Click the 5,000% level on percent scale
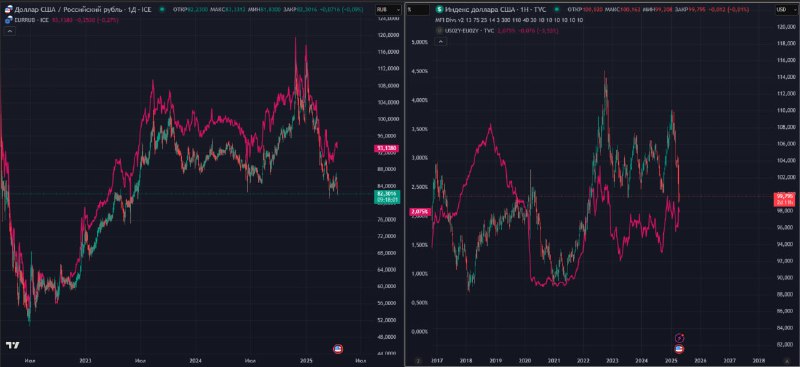 pyautogui.click(x=419, y=42)
